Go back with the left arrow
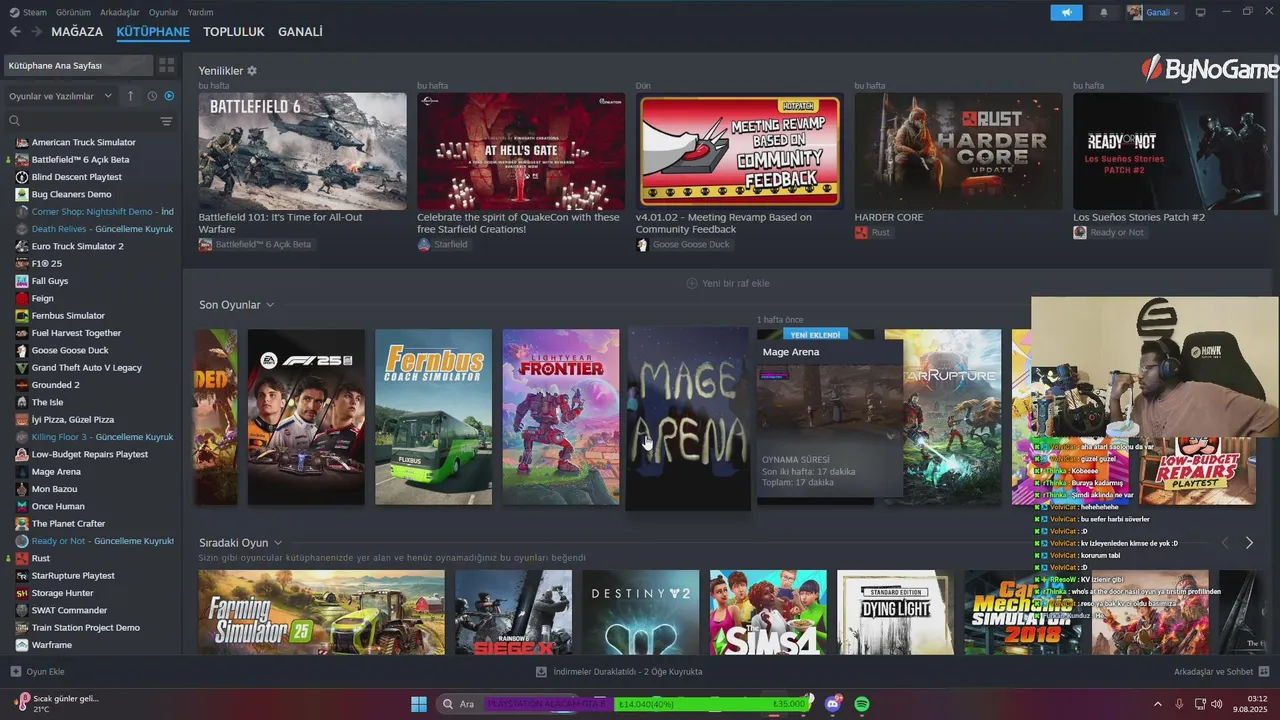The width and height of the screenshot is (1280, 720). [x=15, y=32]
